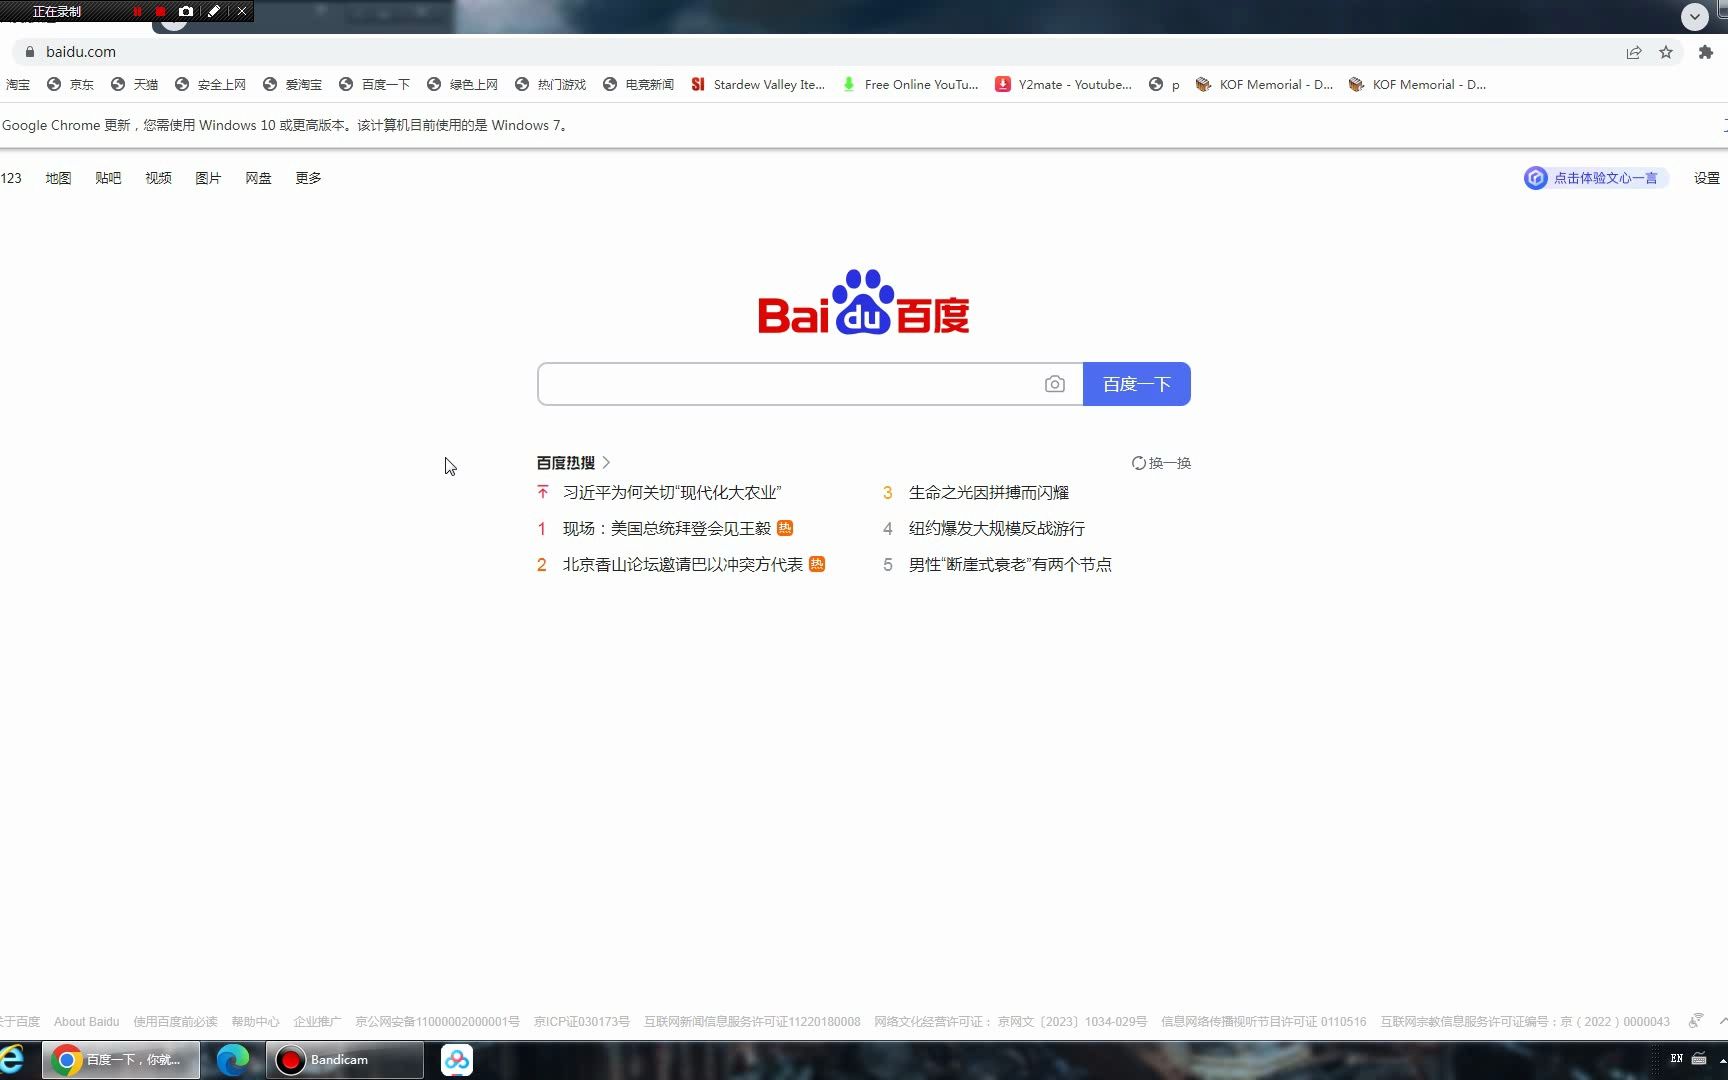The width and height of the screenshot is (1728, 1080).
Task: Open the Baidu Netdisk taskbar icon
Action: click(457, 1060)
